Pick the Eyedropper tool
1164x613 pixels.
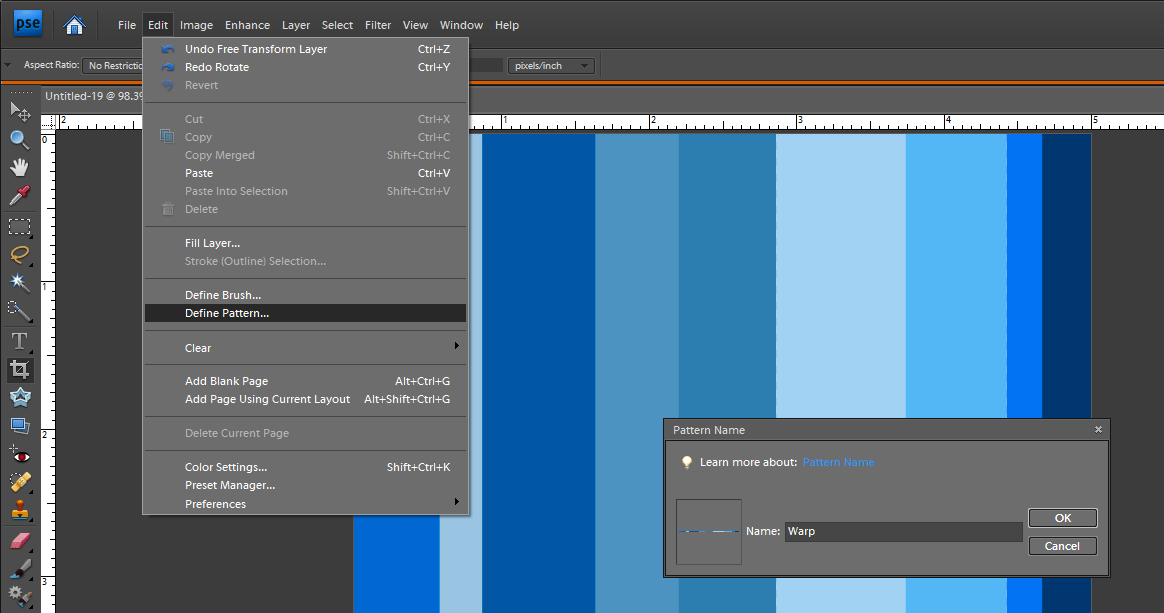pos(19,196)
